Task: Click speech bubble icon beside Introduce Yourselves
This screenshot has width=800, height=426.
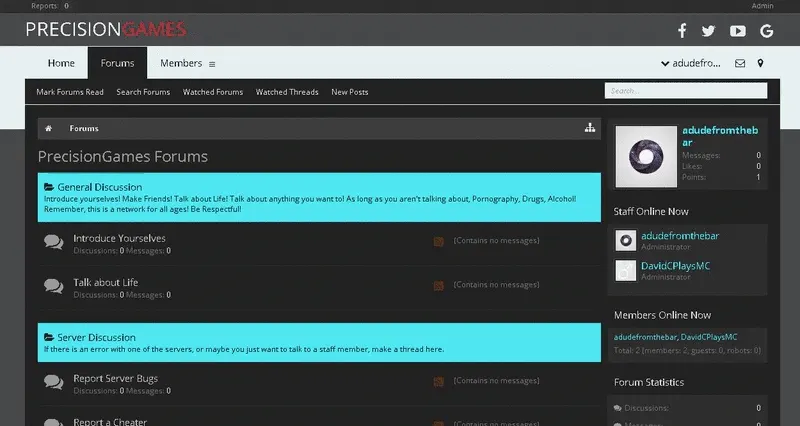Action: pyautogui.click(x=54, y=242)
